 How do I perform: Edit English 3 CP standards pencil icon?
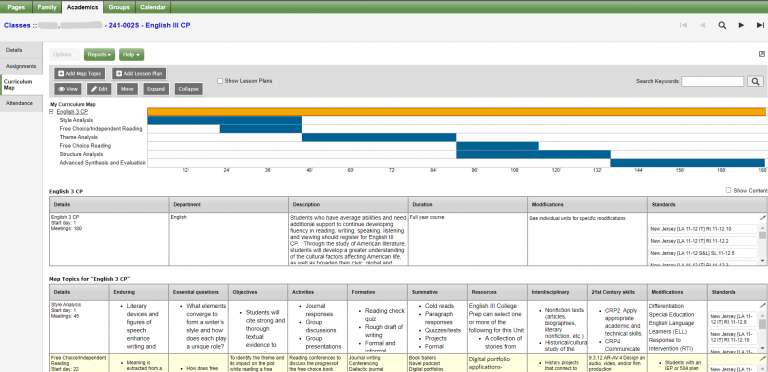click(763, 217)
